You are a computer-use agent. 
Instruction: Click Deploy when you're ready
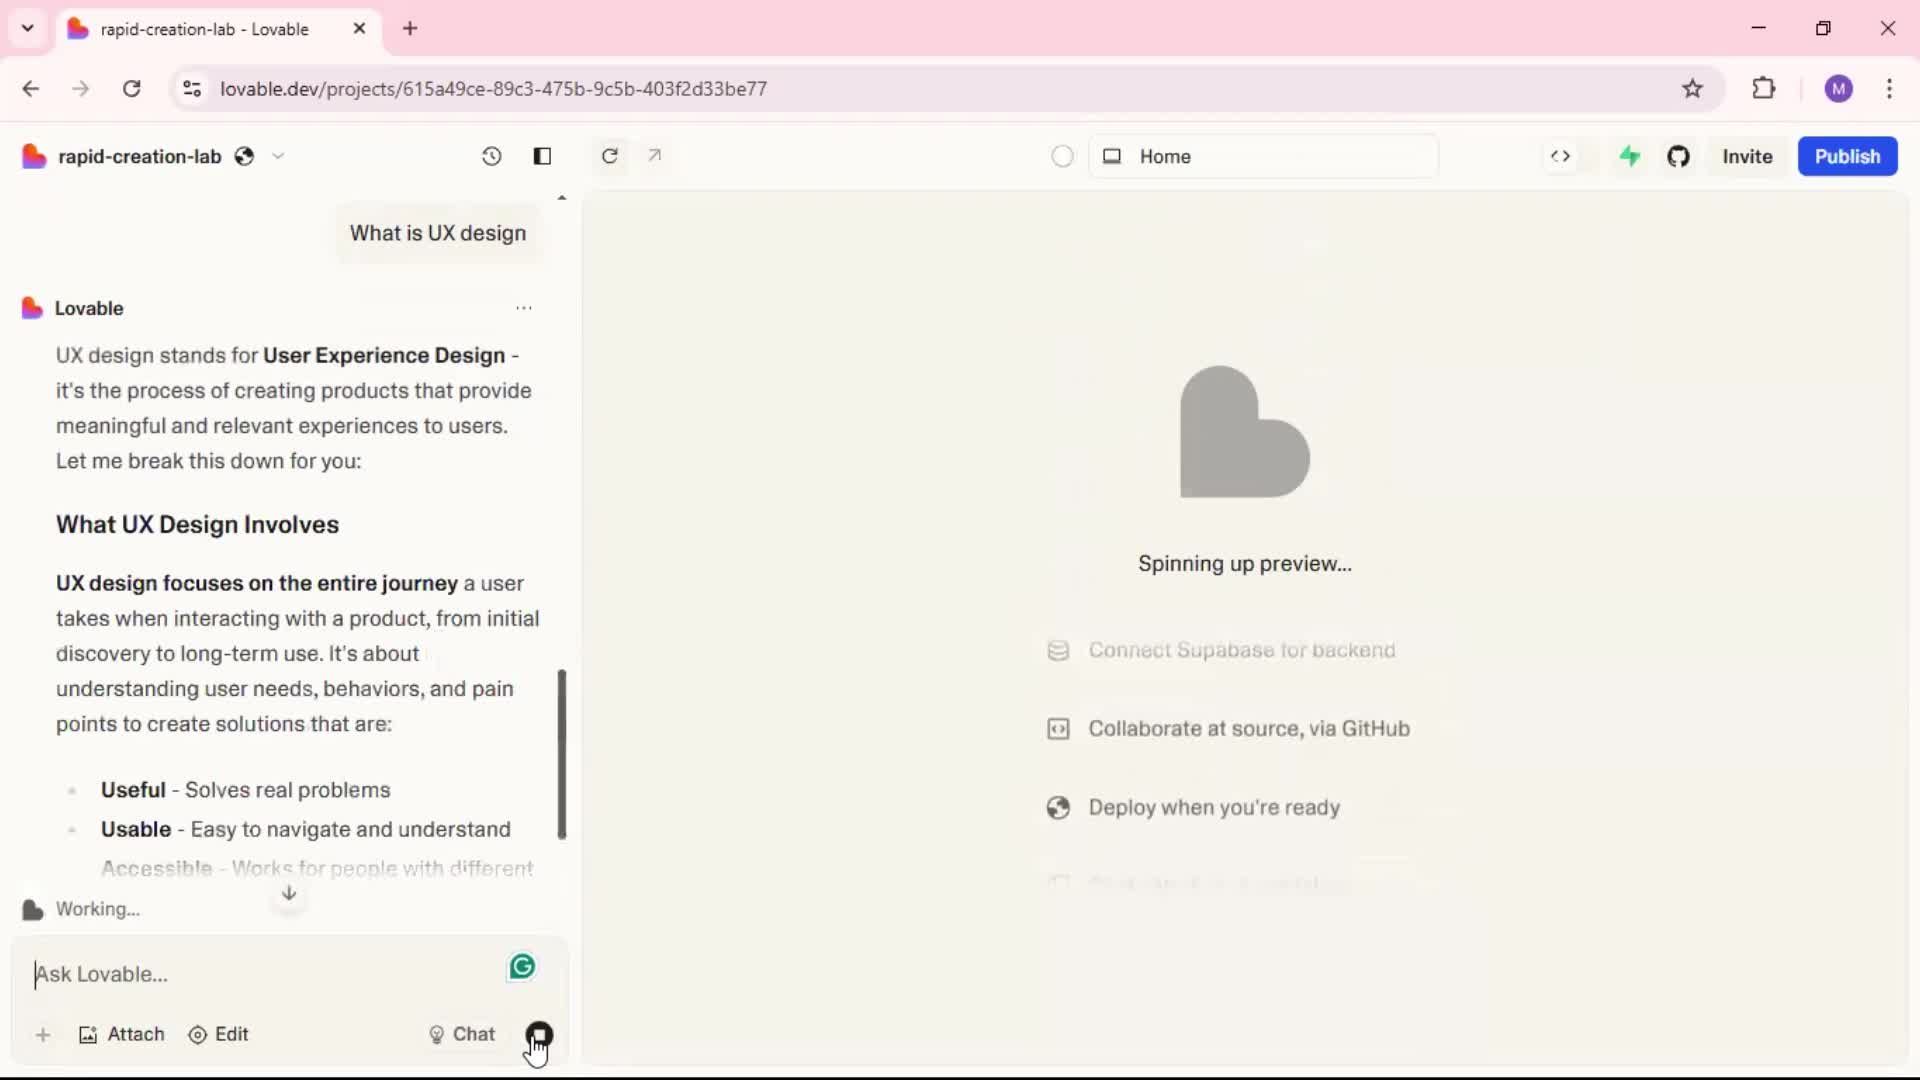pos(1193,808)
